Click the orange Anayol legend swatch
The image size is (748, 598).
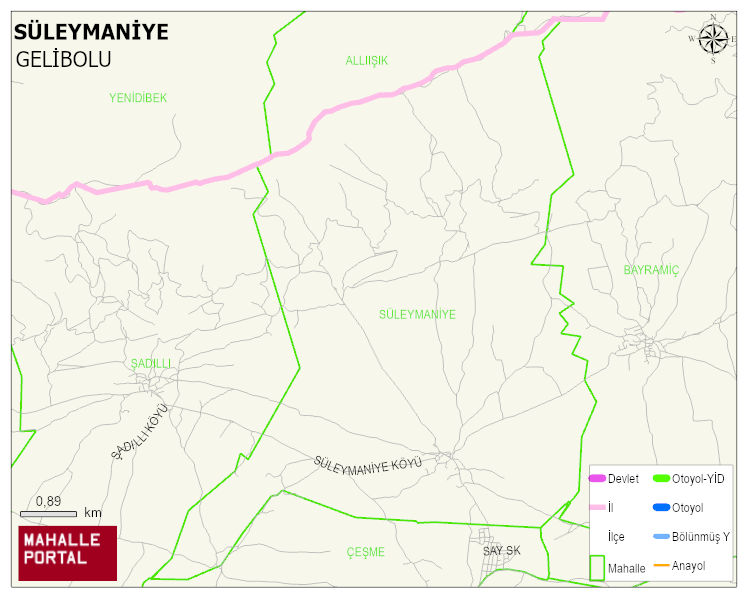point(660,566)
